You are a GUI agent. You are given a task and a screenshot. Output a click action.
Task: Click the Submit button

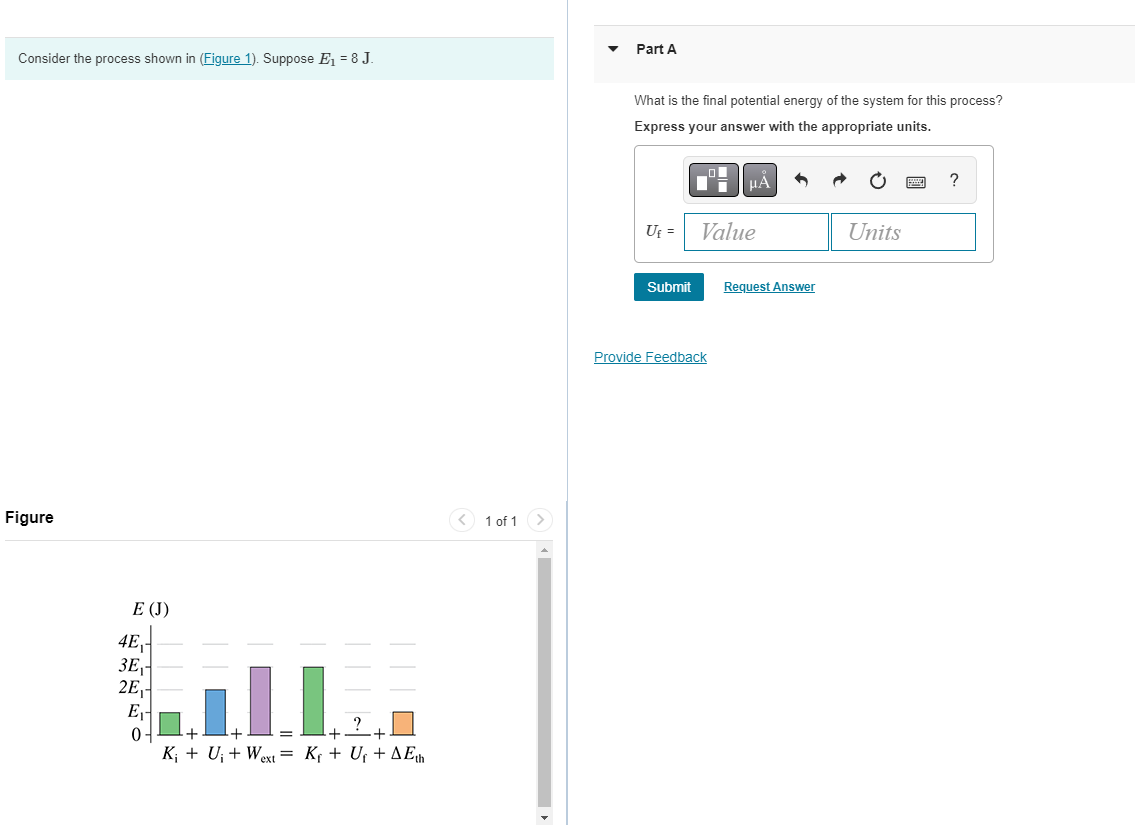669,287
